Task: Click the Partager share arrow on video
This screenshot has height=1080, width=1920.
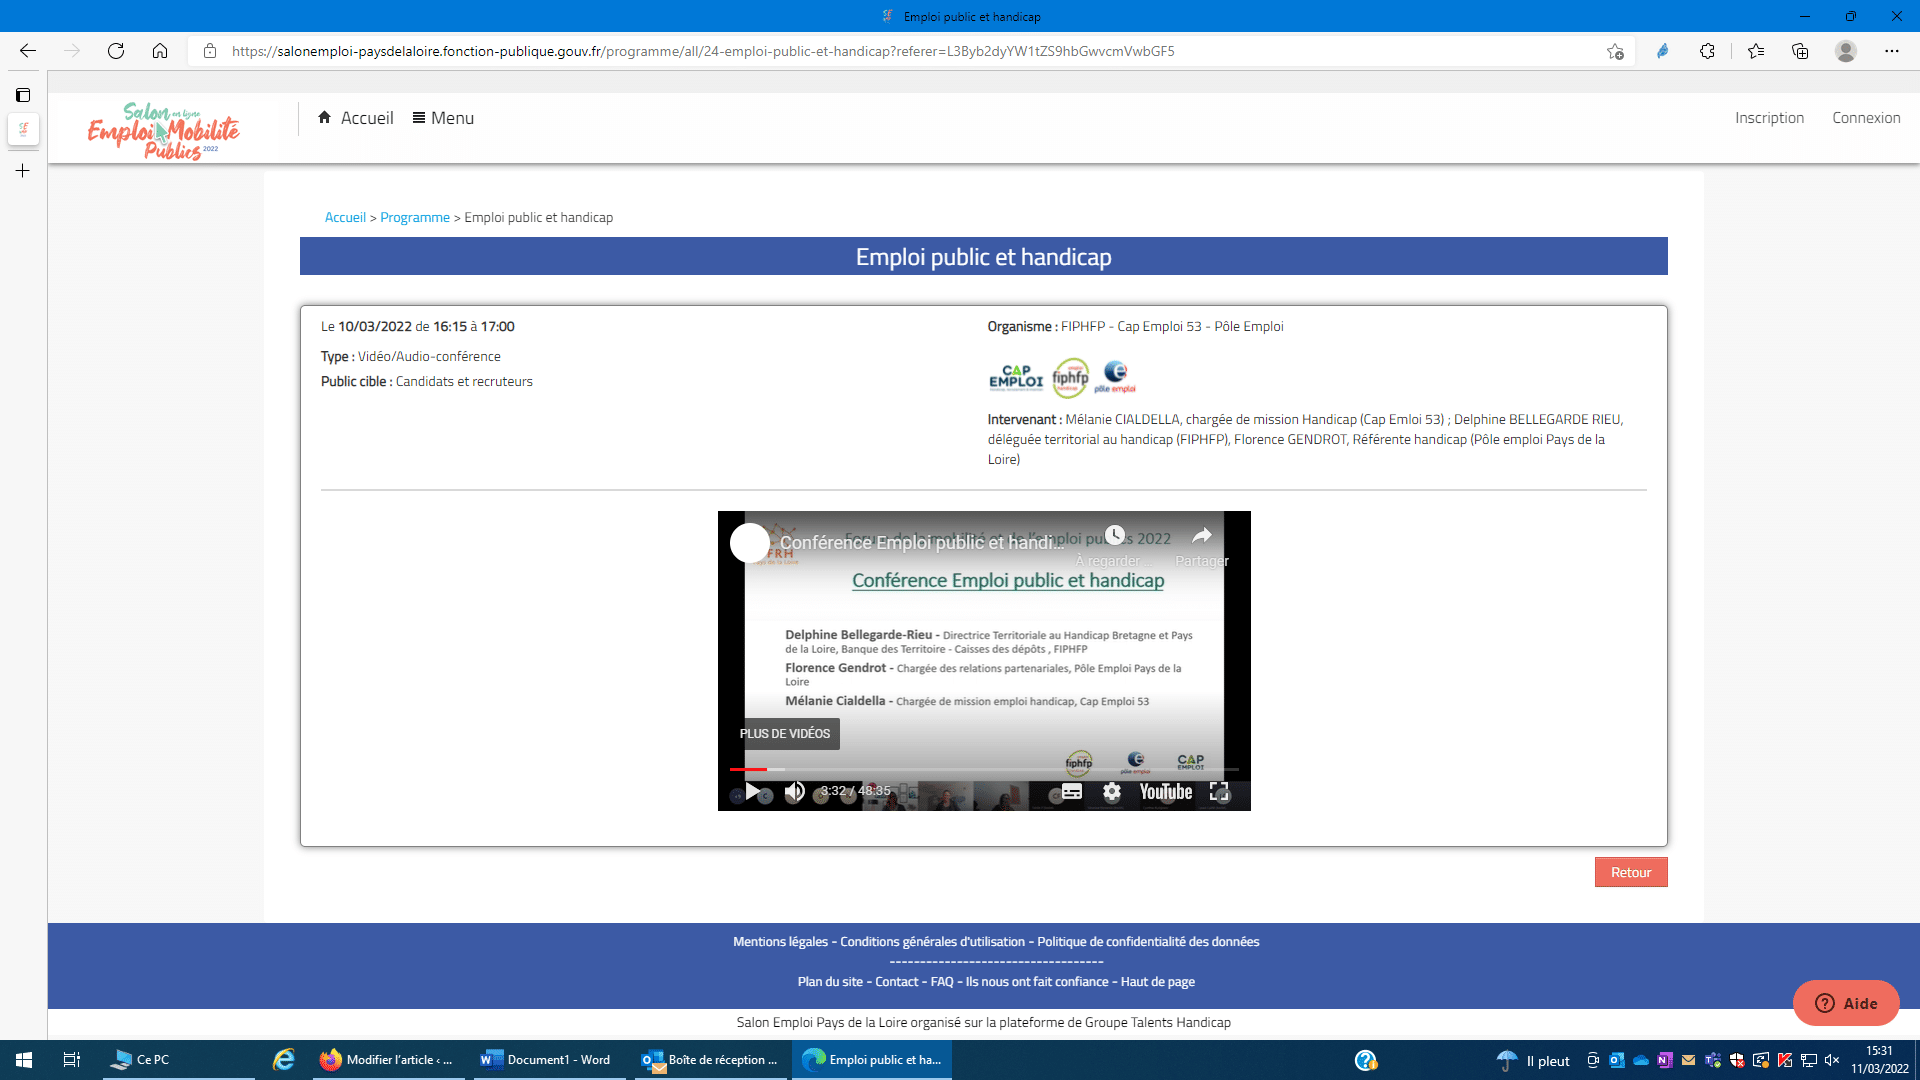Action: pyautogui.click(x=1202, y=545)
